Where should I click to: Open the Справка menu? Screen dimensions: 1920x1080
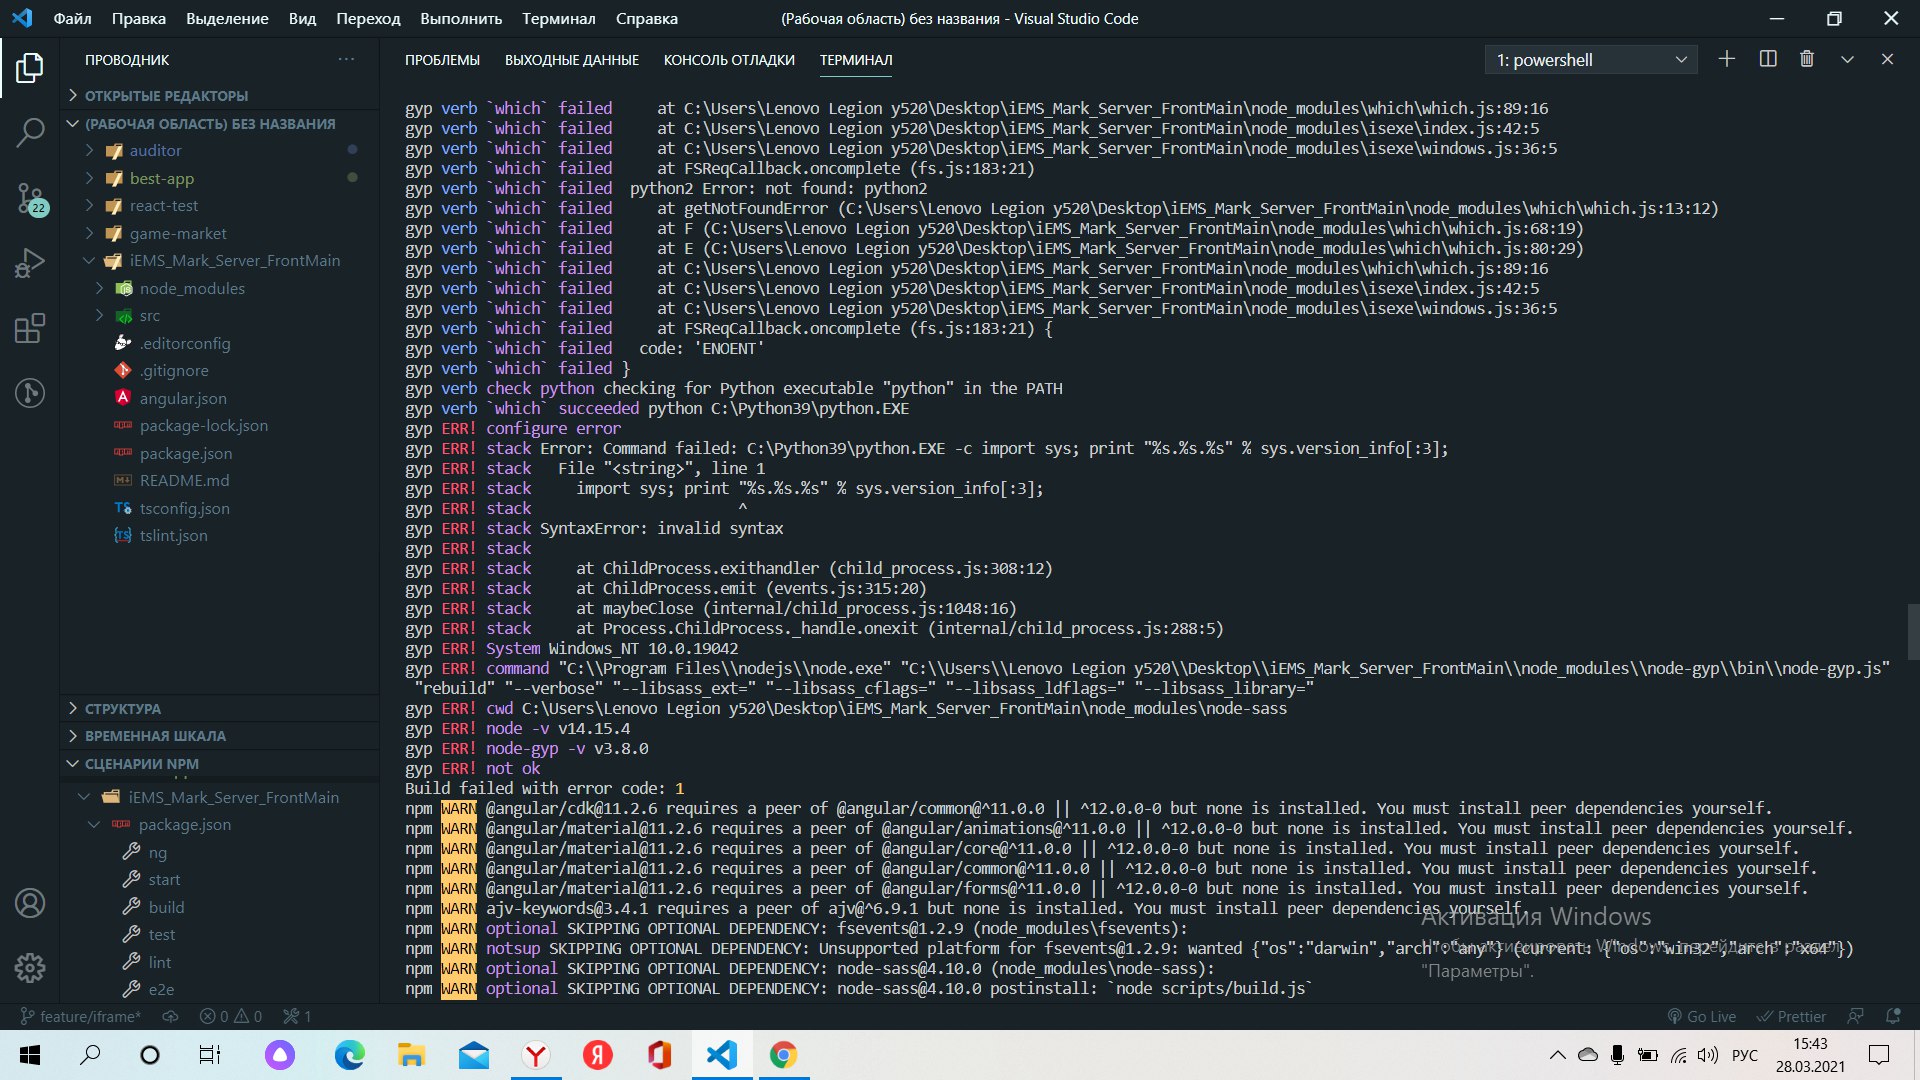646,18
